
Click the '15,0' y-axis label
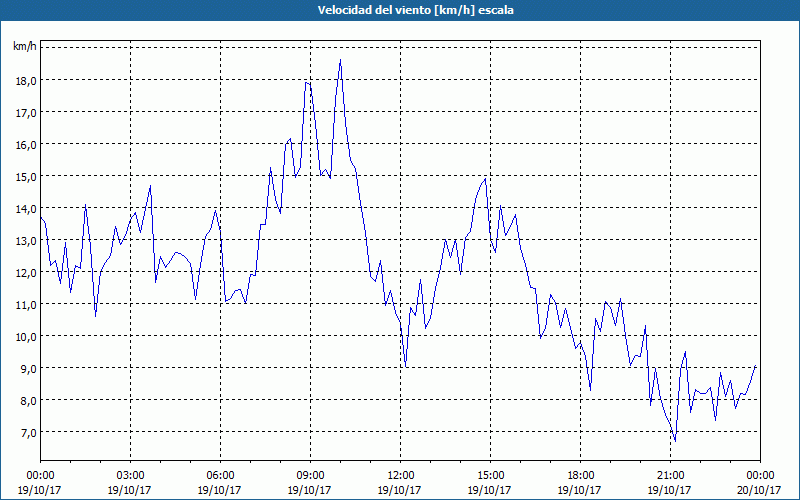point(26,177)
